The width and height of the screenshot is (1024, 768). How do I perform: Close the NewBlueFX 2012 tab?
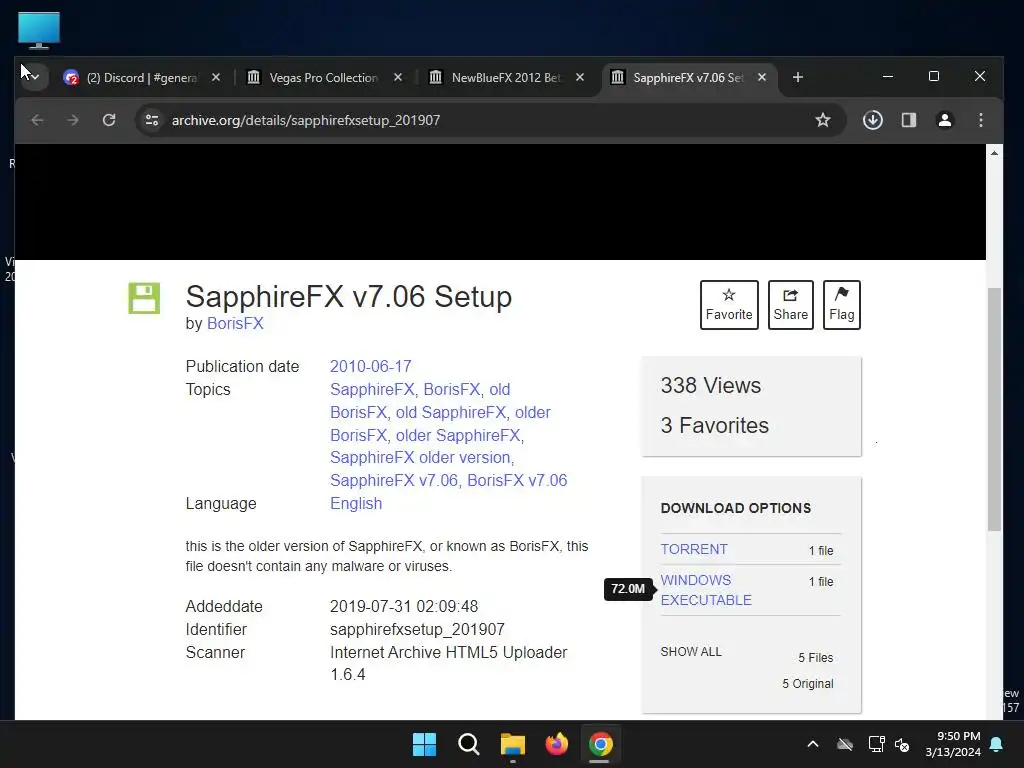(580, 77)
